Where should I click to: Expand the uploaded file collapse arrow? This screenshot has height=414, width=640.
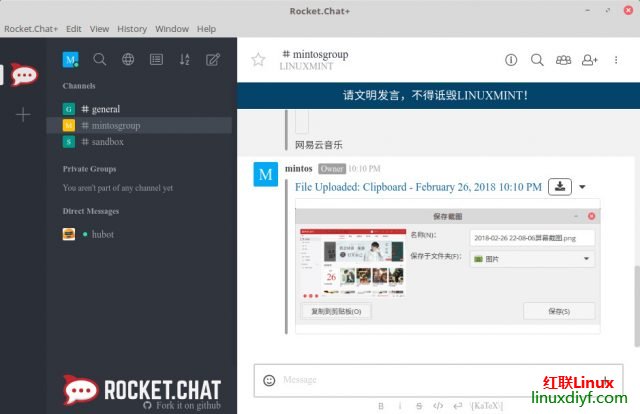[x=583, y=187]
